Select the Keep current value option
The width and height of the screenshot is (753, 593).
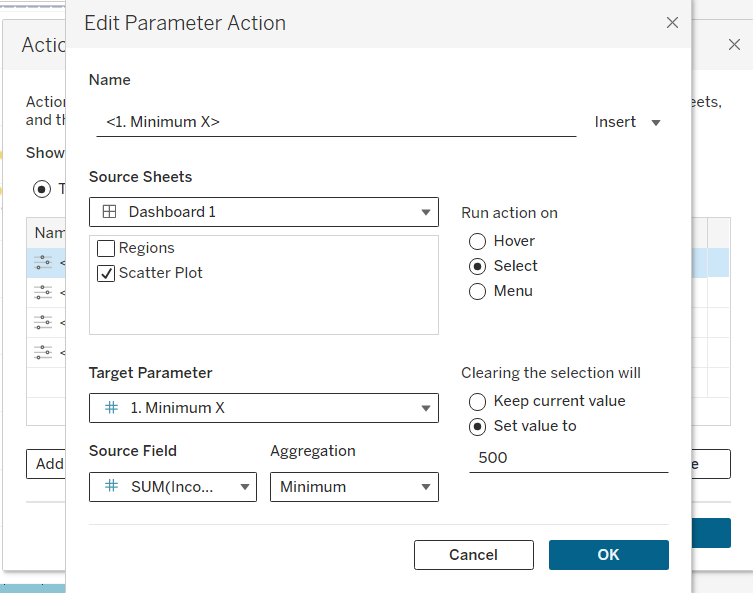coord(478,402)
